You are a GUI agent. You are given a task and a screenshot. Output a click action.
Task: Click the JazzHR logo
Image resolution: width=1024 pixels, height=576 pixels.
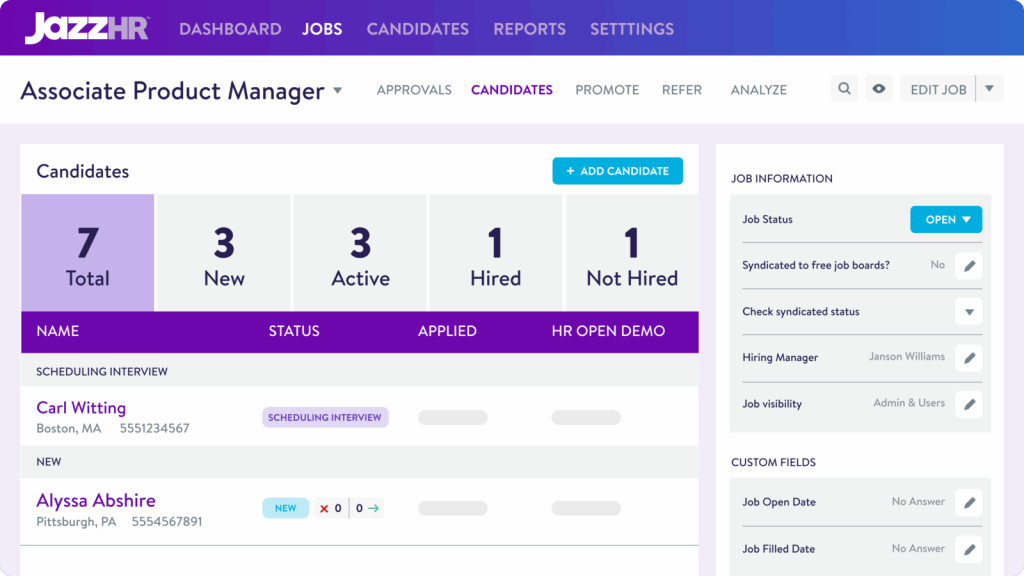(x=87, y=28)
